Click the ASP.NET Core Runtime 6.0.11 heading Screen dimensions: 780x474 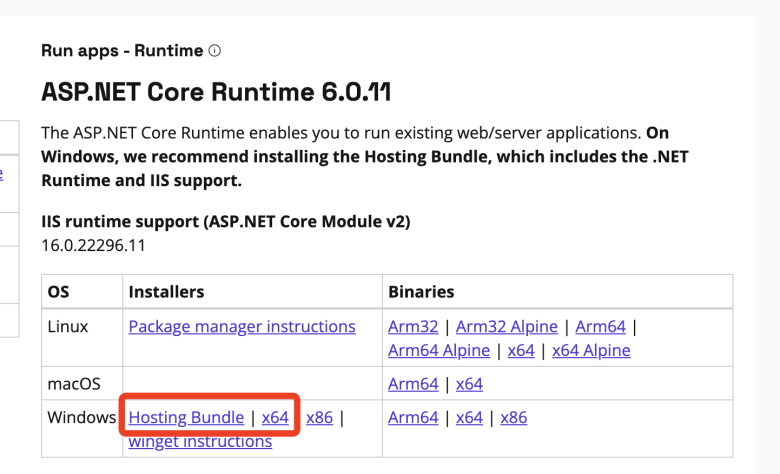click(216, 93)
